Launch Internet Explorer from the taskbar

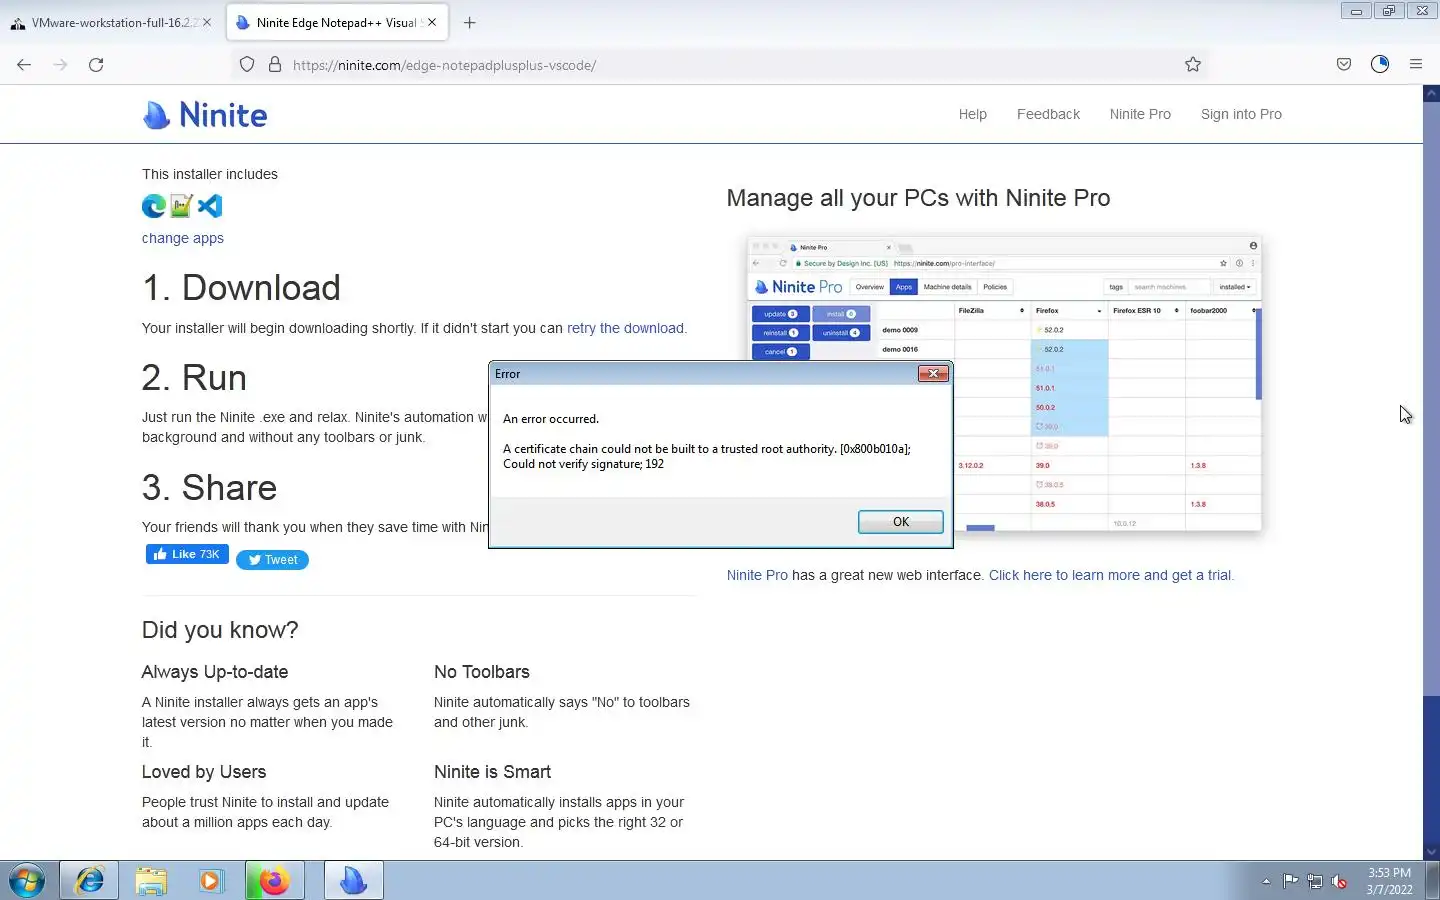pyautogui.click(x=89, y=881)
